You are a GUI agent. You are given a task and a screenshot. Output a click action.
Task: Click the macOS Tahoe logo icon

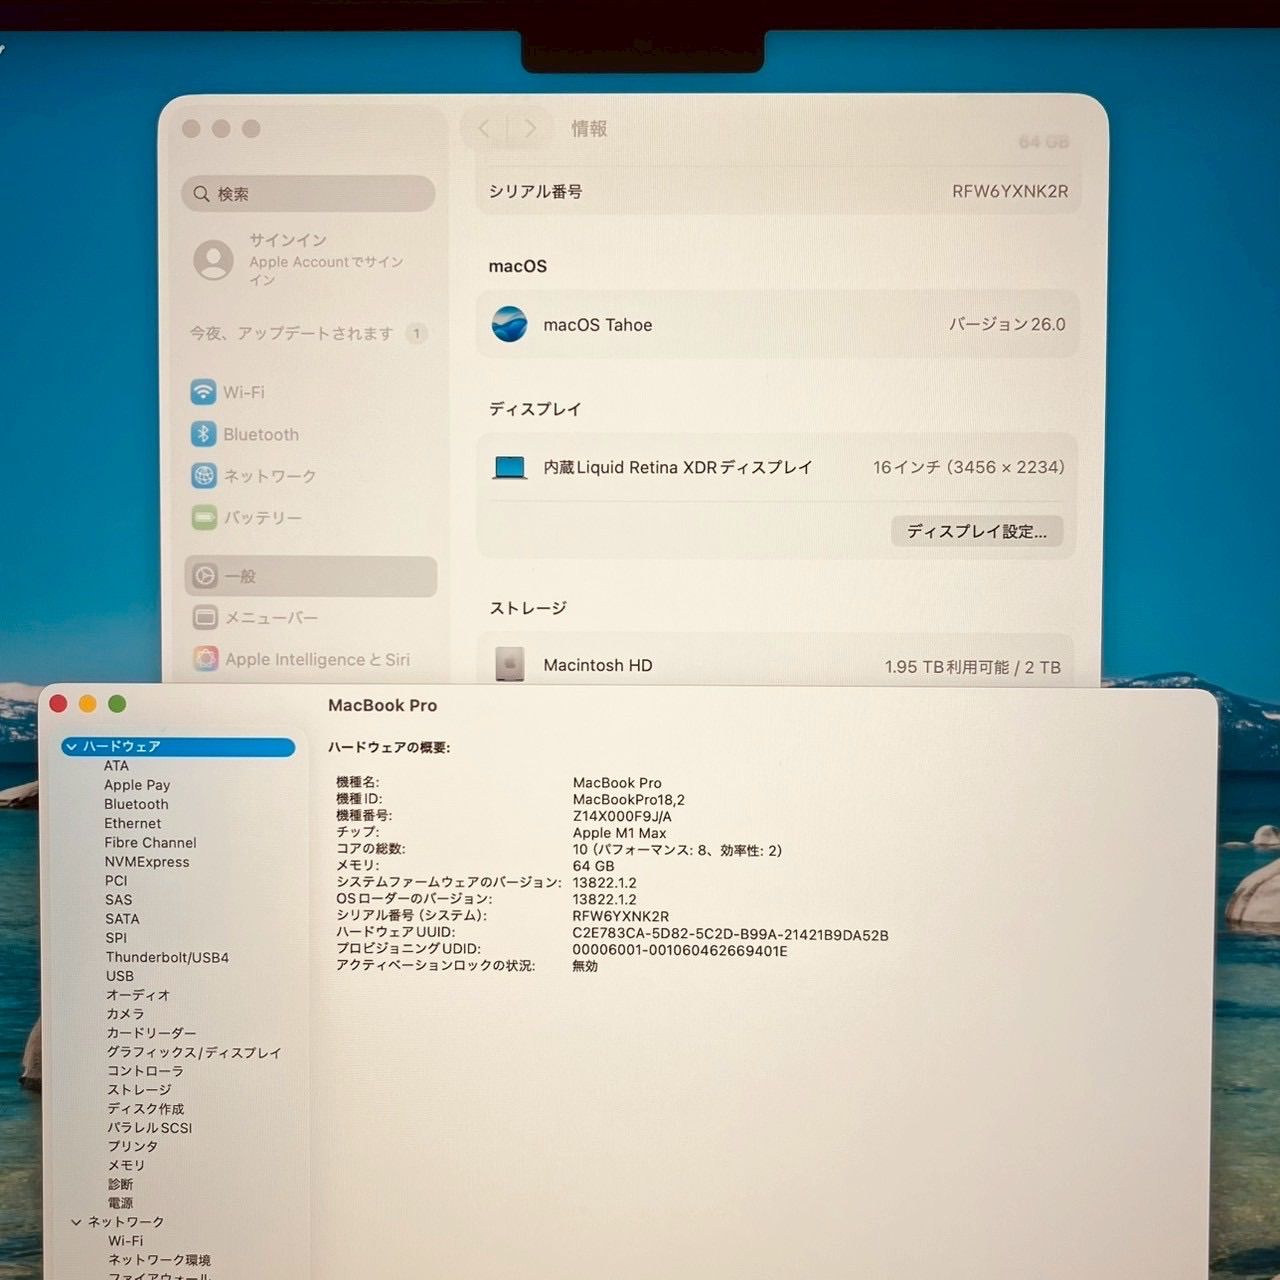509,324
